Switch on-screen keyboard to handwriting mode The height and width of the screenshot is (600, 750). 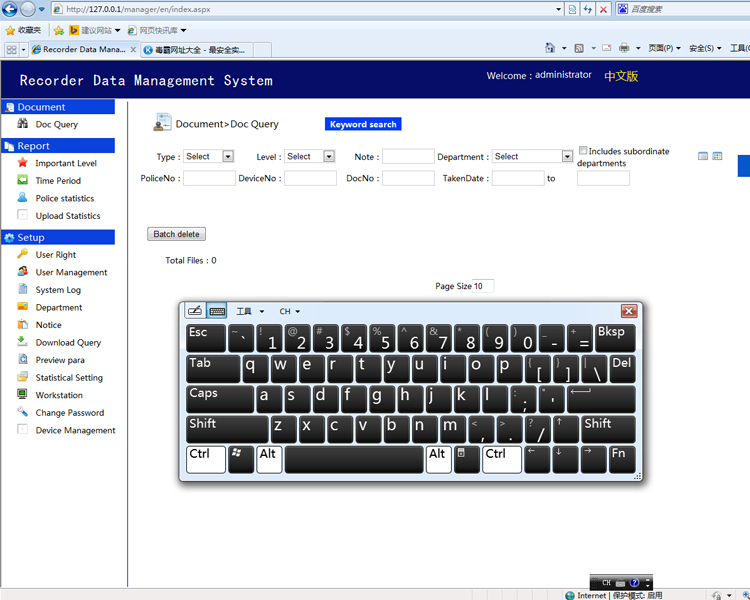(194, 311)
